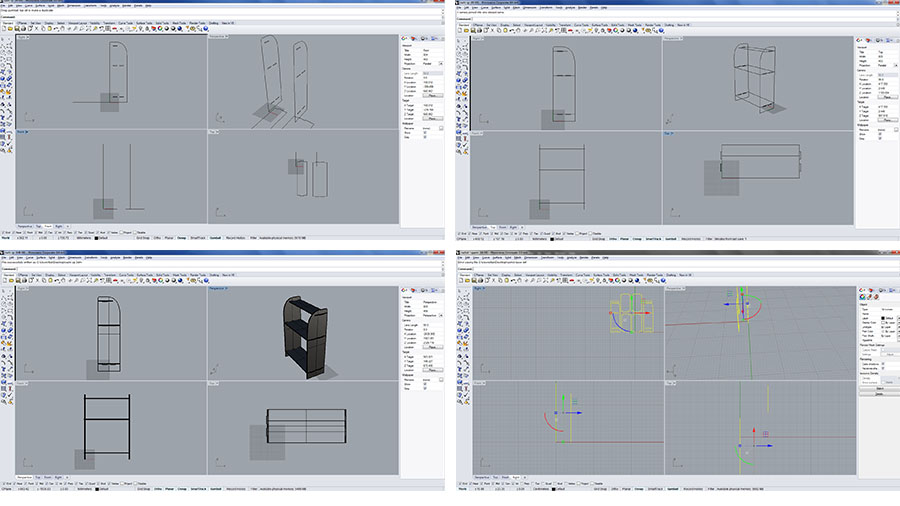Viewport: 900px width, 506px height.
Task: Click Cut icon in two-panels window toolbar
Action: pos(37,29)
